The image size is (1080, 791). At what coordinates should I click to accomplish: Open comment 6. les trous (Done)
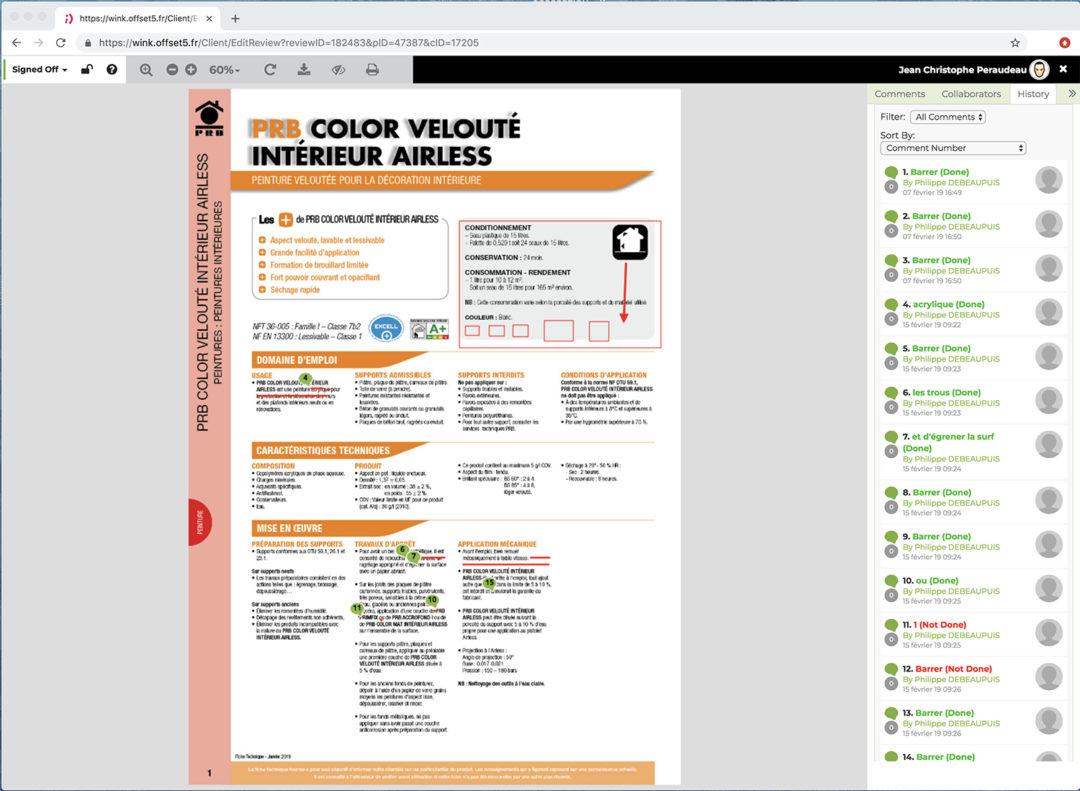click(941, 393)
